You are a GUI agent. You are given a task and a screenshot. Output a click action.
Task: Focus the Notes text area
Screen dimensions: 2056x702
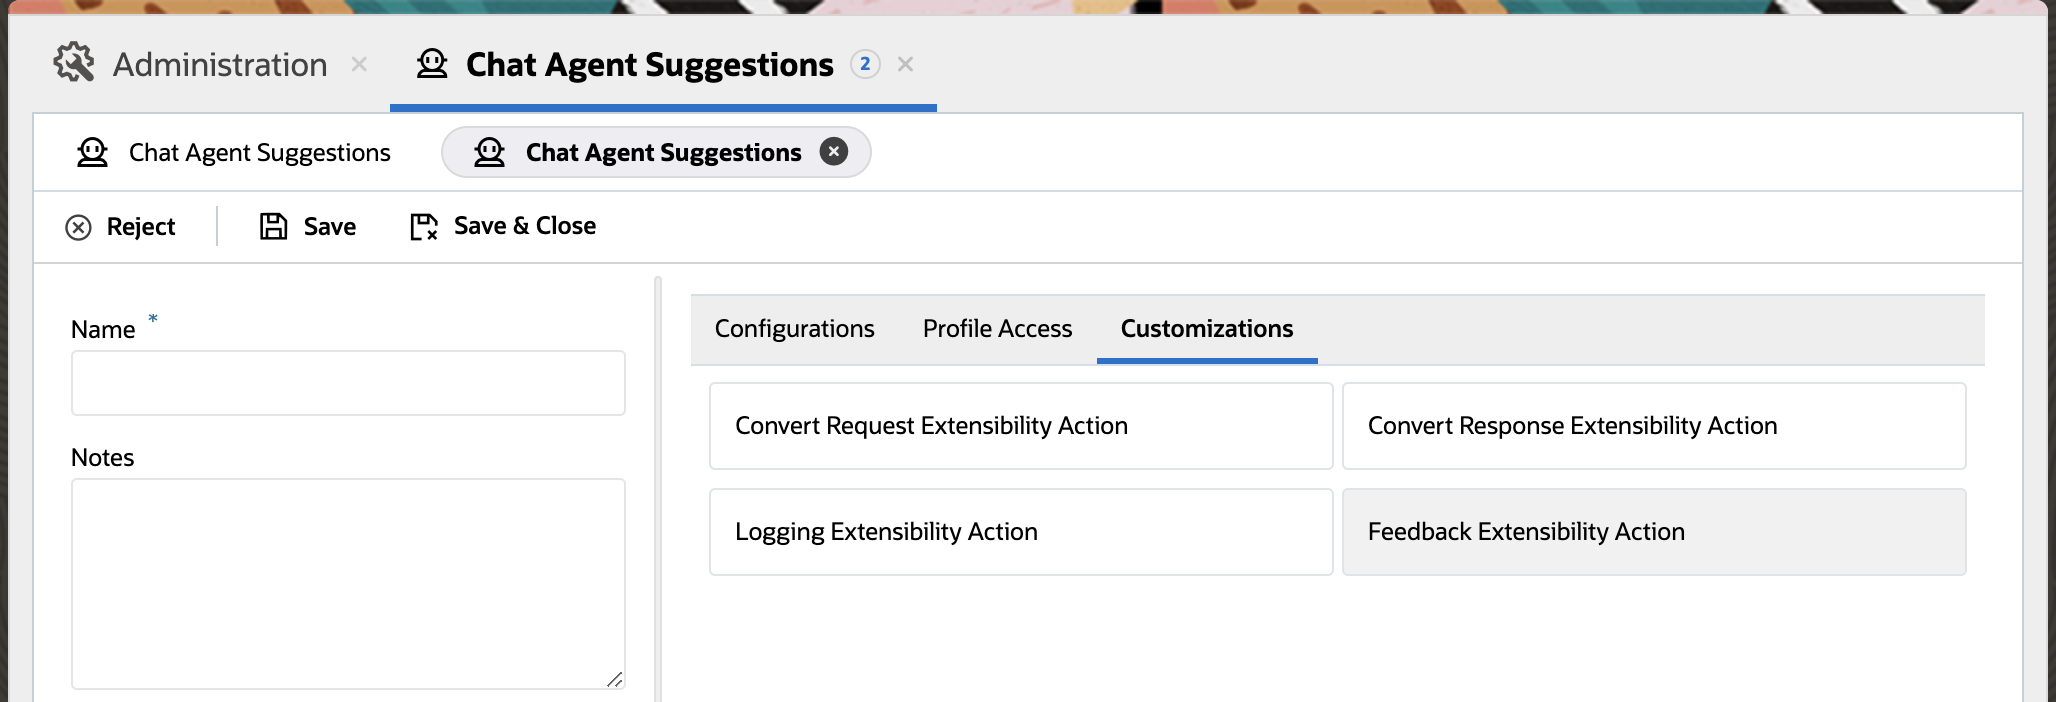(x=348, y=583)
